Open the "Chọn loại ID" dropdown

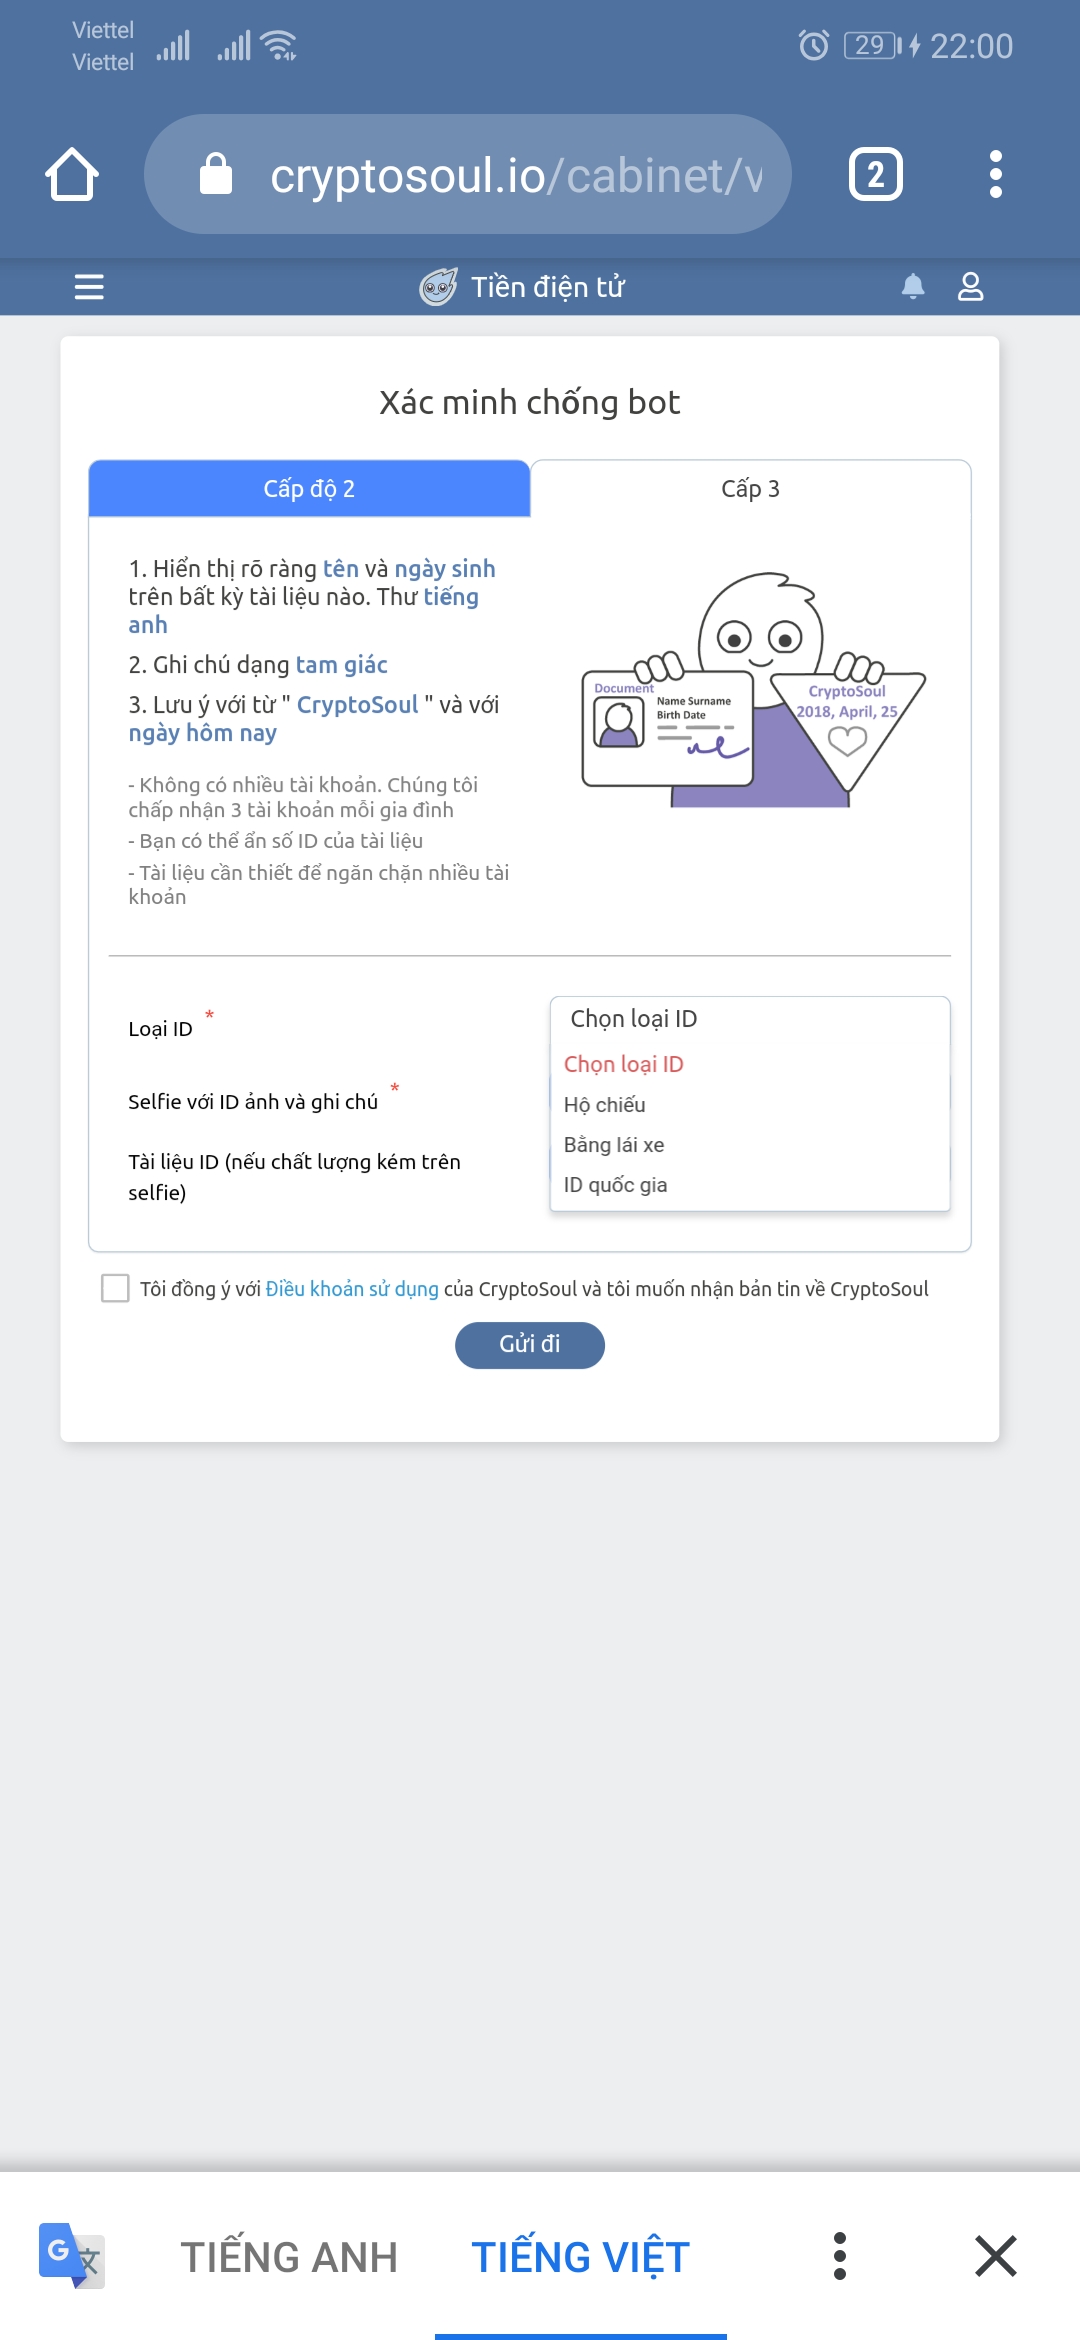coord(749,1019)
